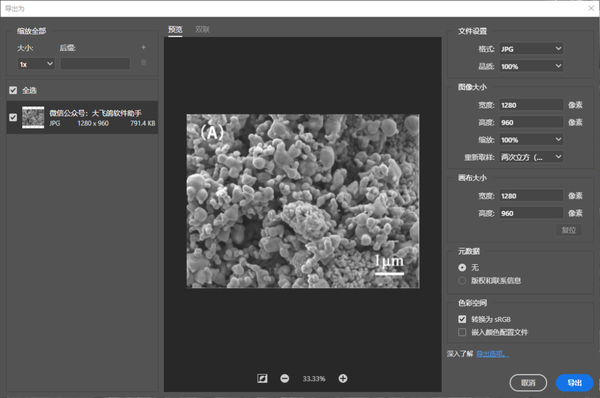Select 版权和联系信息 metadata radio button

click(x=462, y=281)
